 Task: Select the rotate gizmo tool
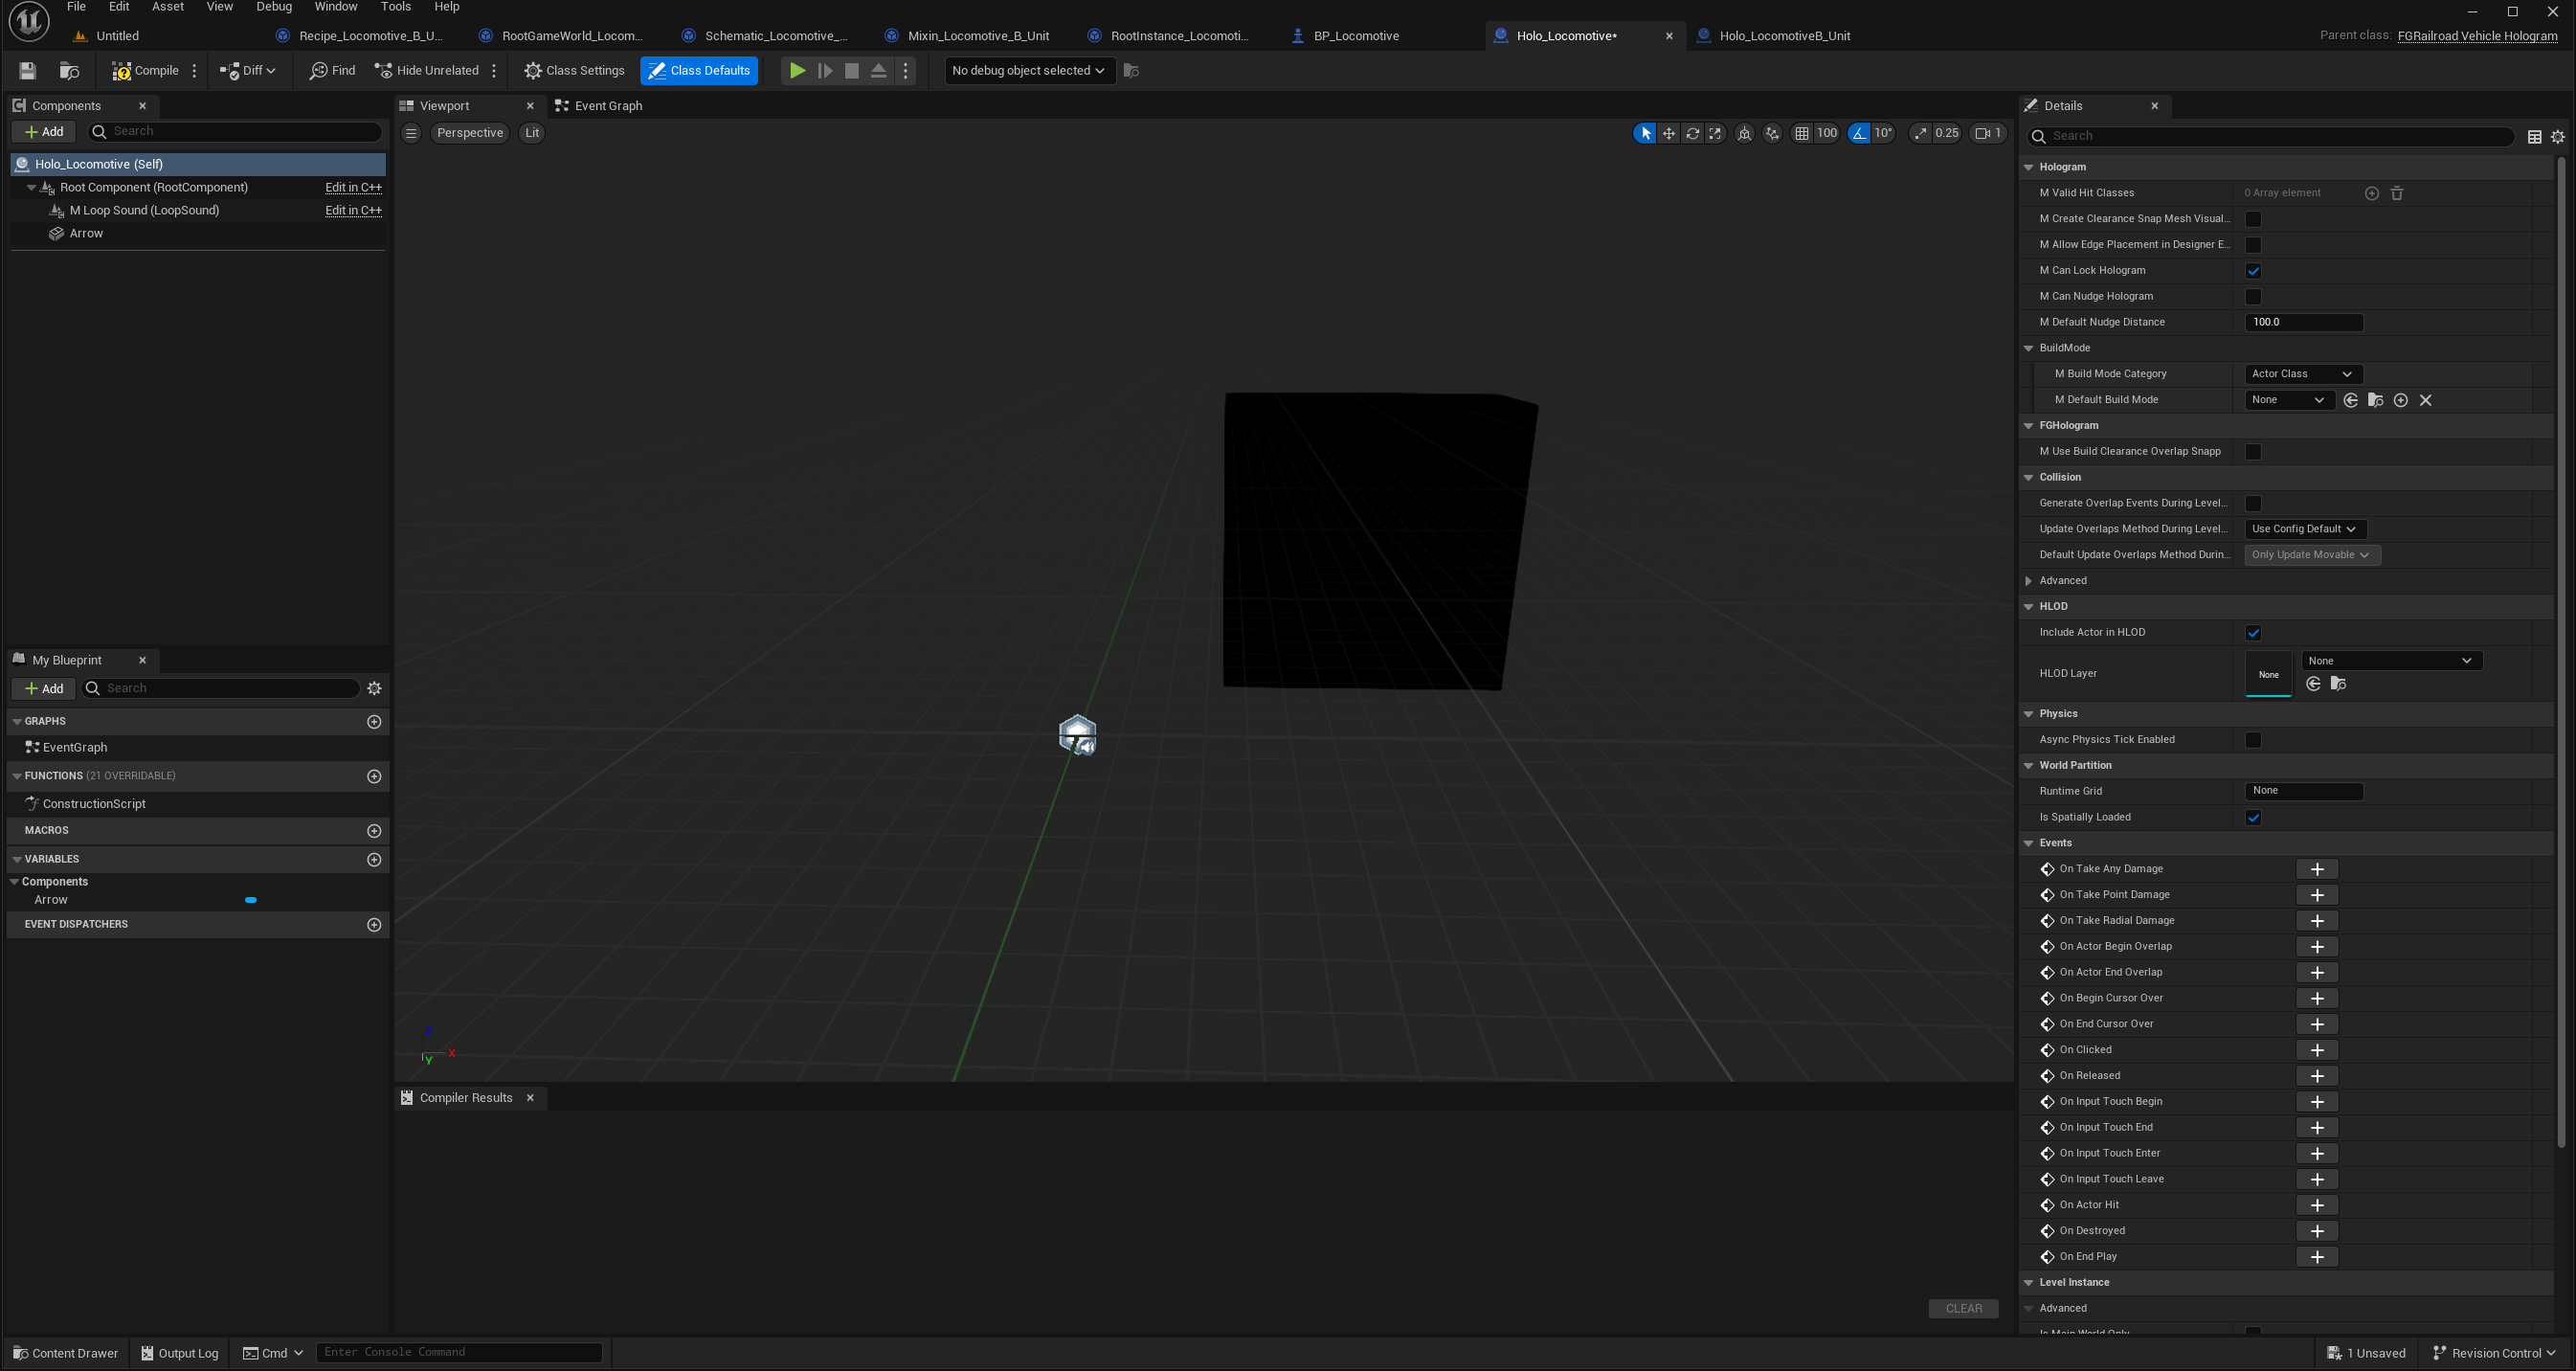point(1692,133)
